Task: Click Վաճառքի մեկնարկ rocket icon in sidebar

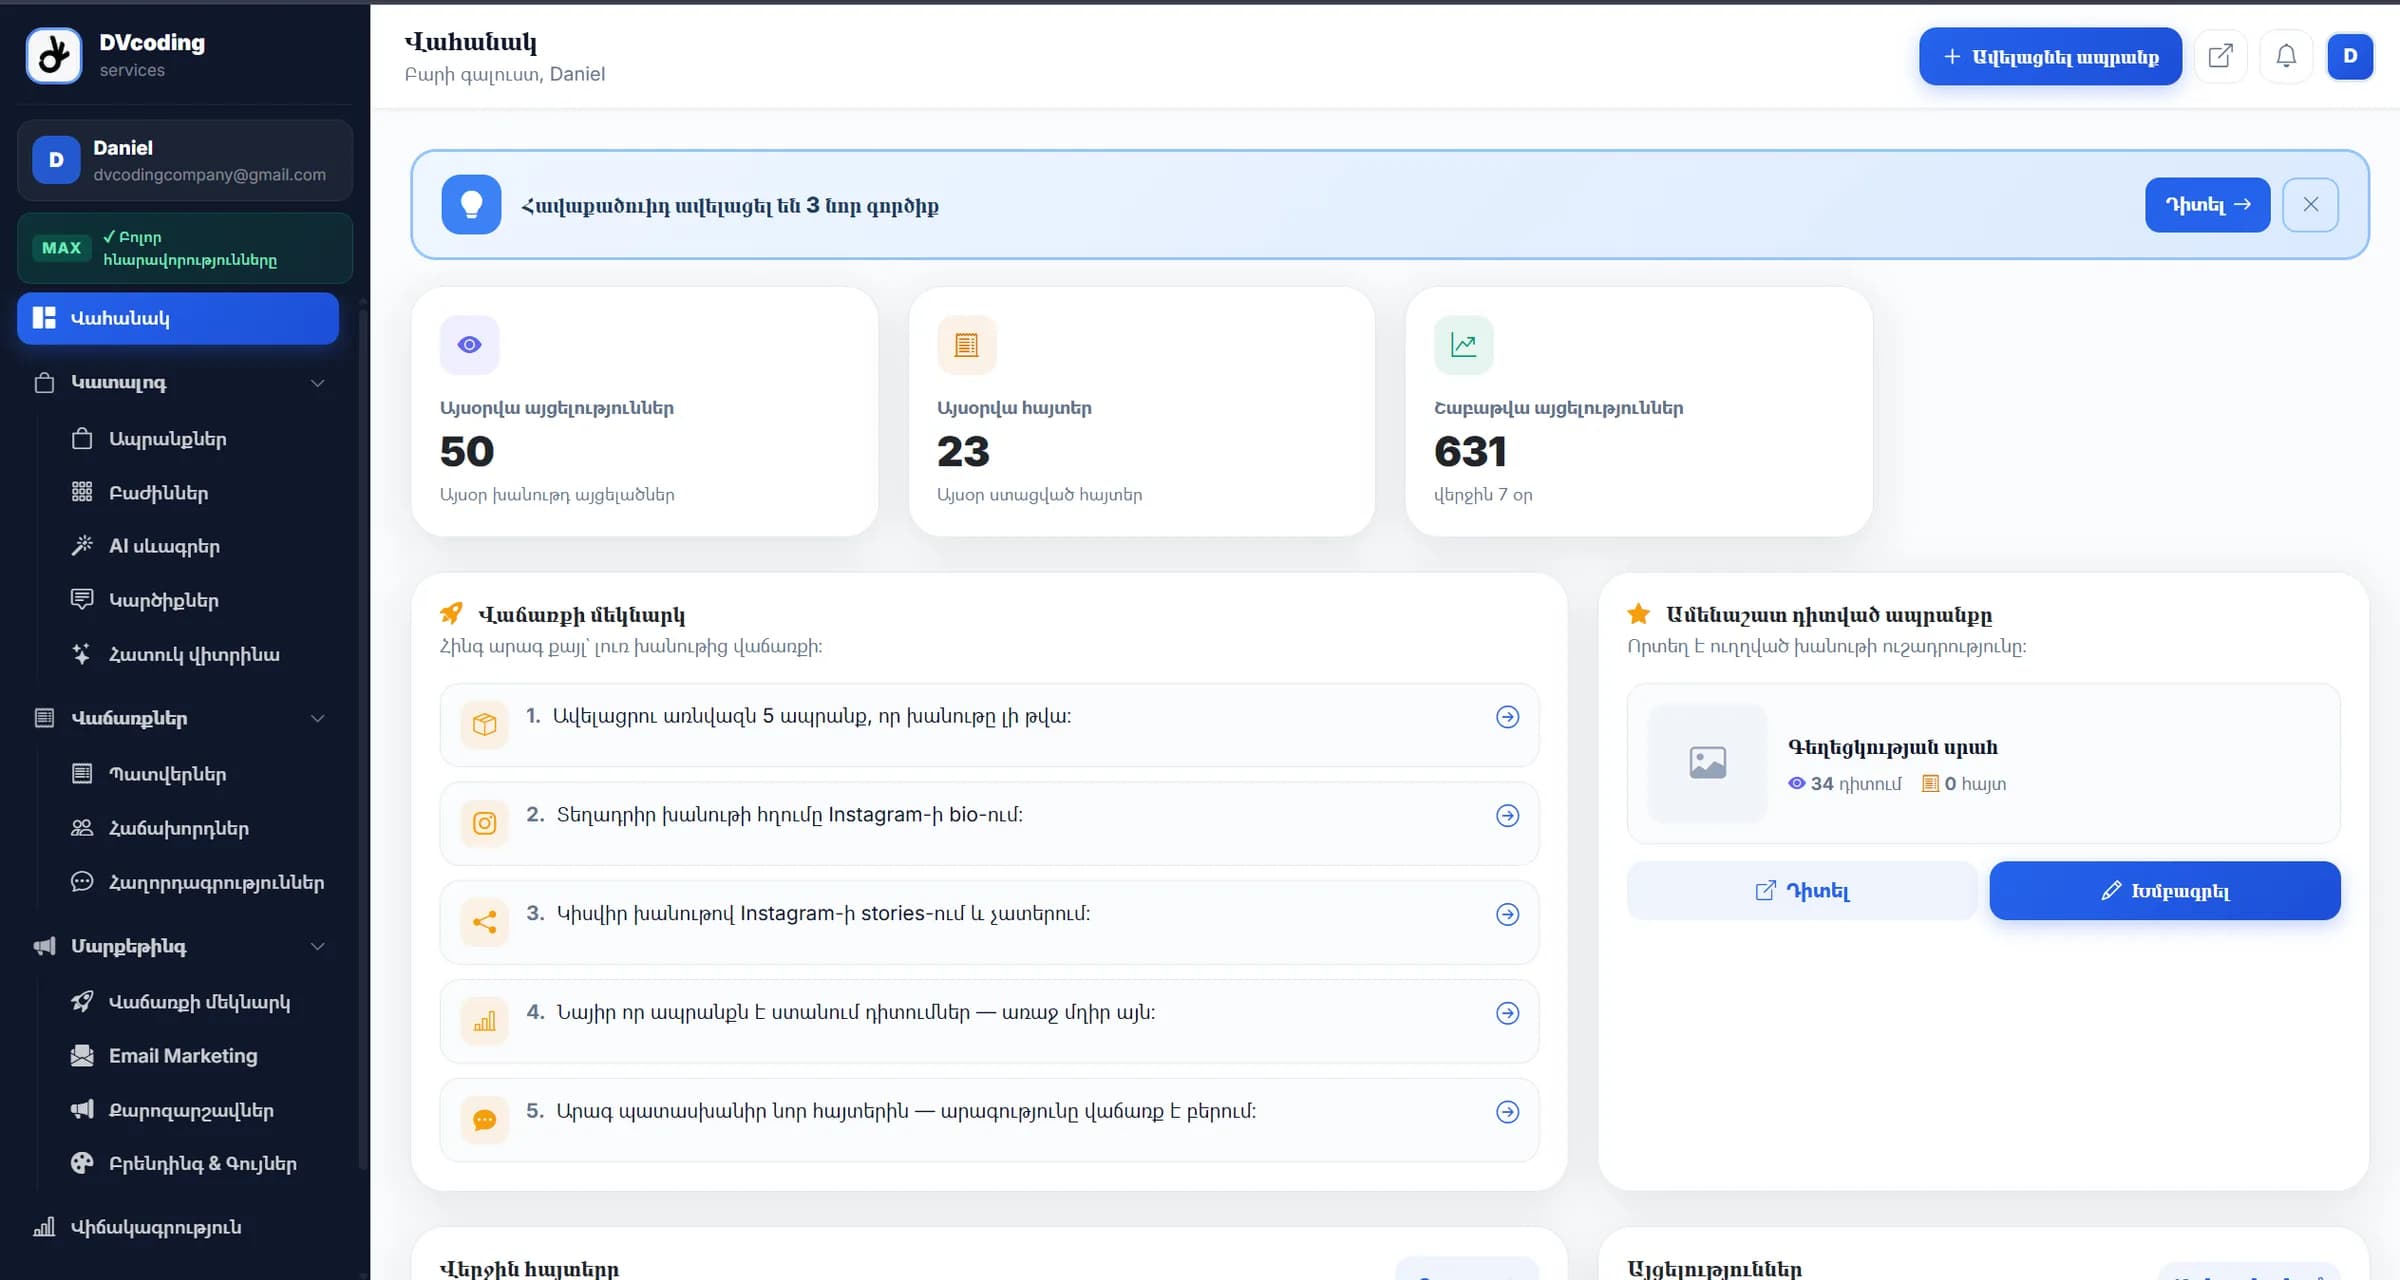Action: coord(82,1001)
